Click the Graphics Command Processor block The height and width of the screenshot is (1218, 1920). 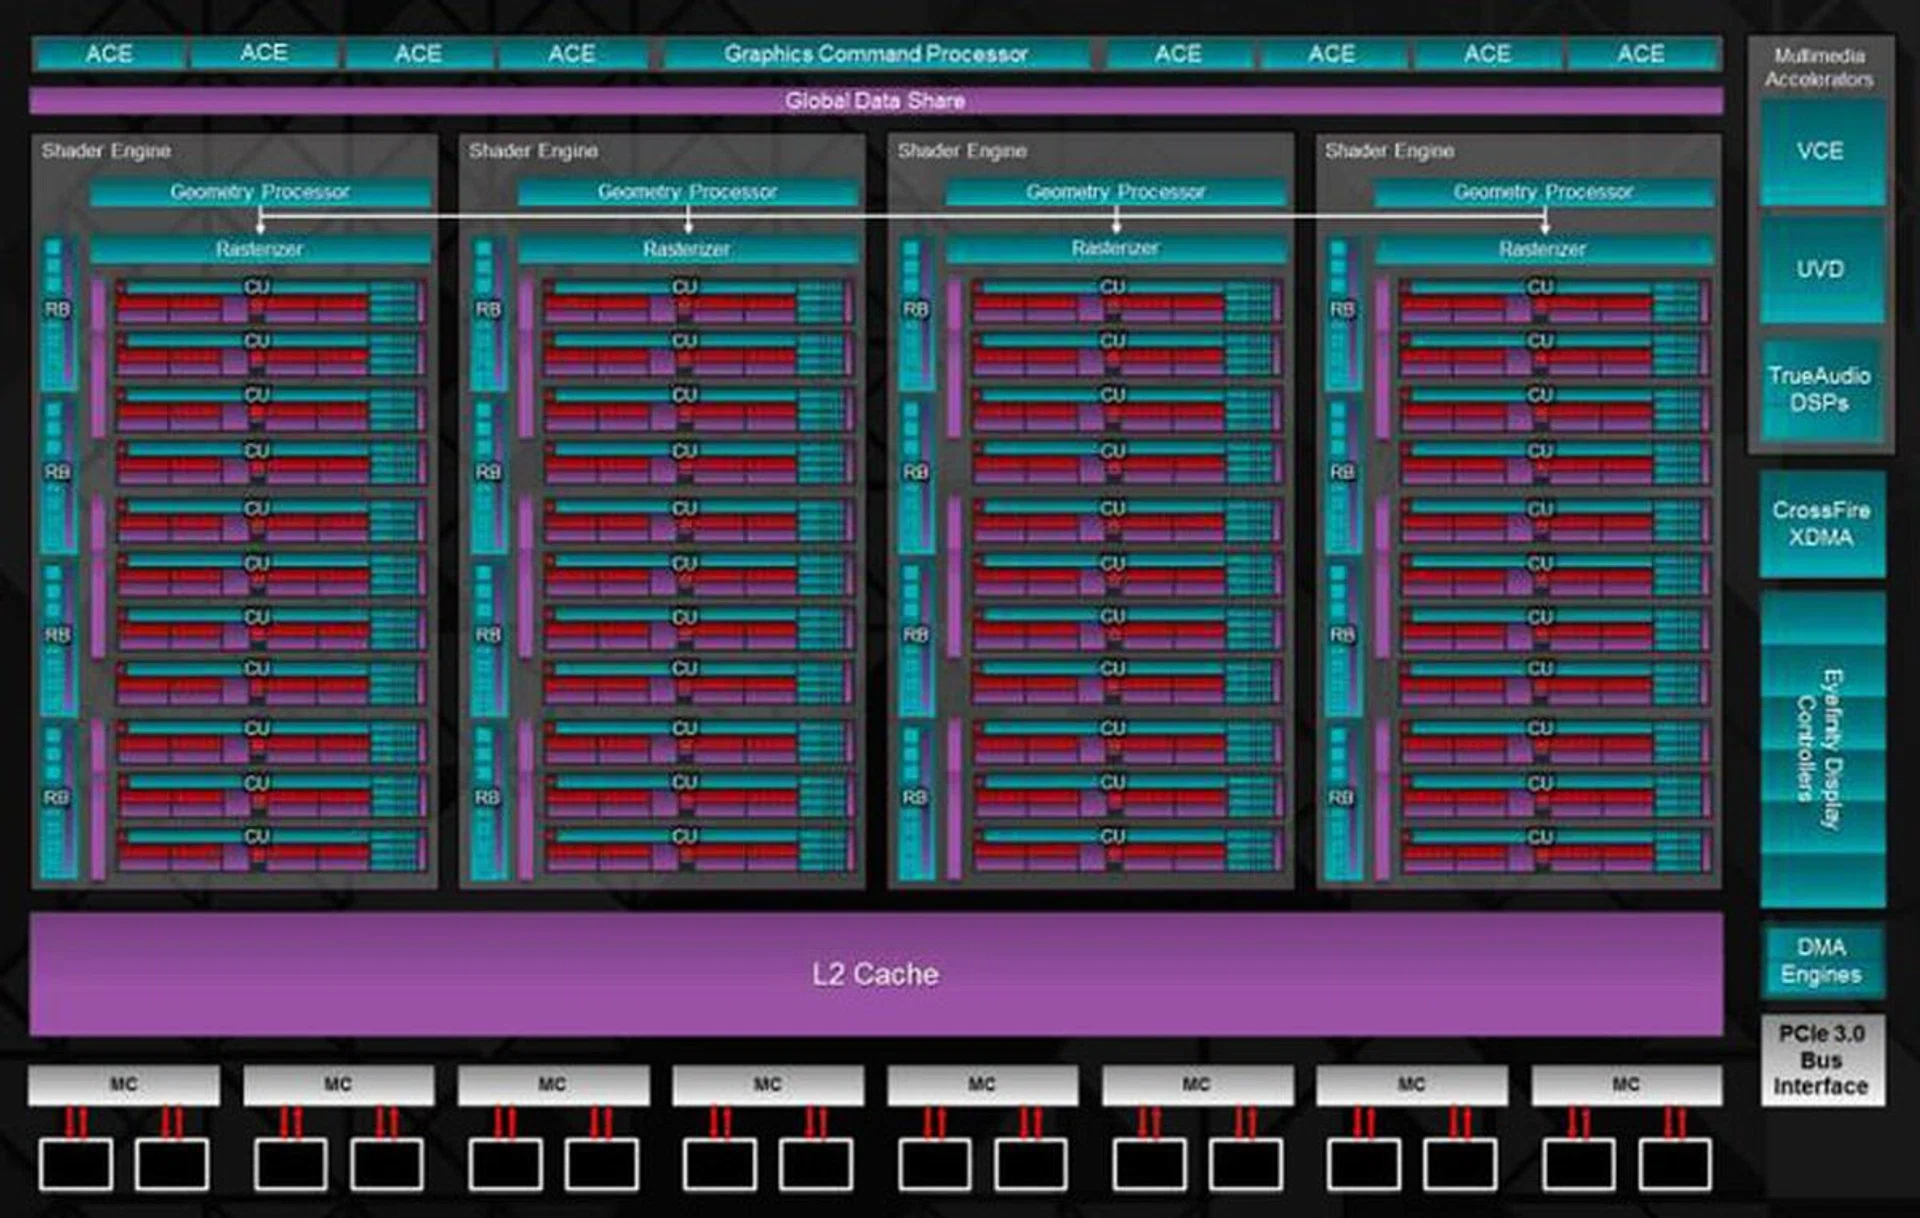pyautogui.click(x=876, y=54)
